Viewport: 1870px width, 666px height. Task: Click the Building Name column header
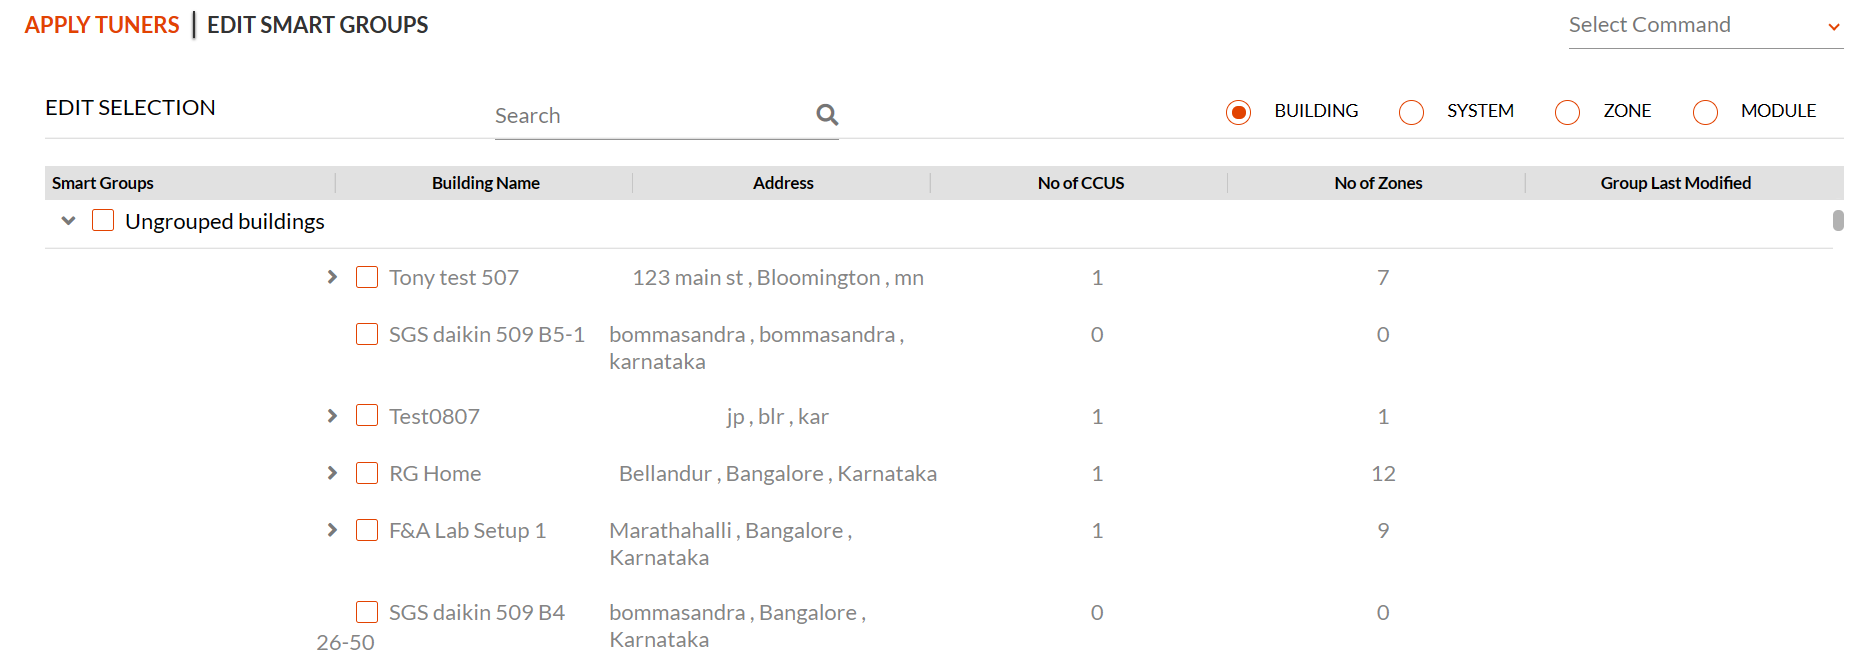point(486,183)
